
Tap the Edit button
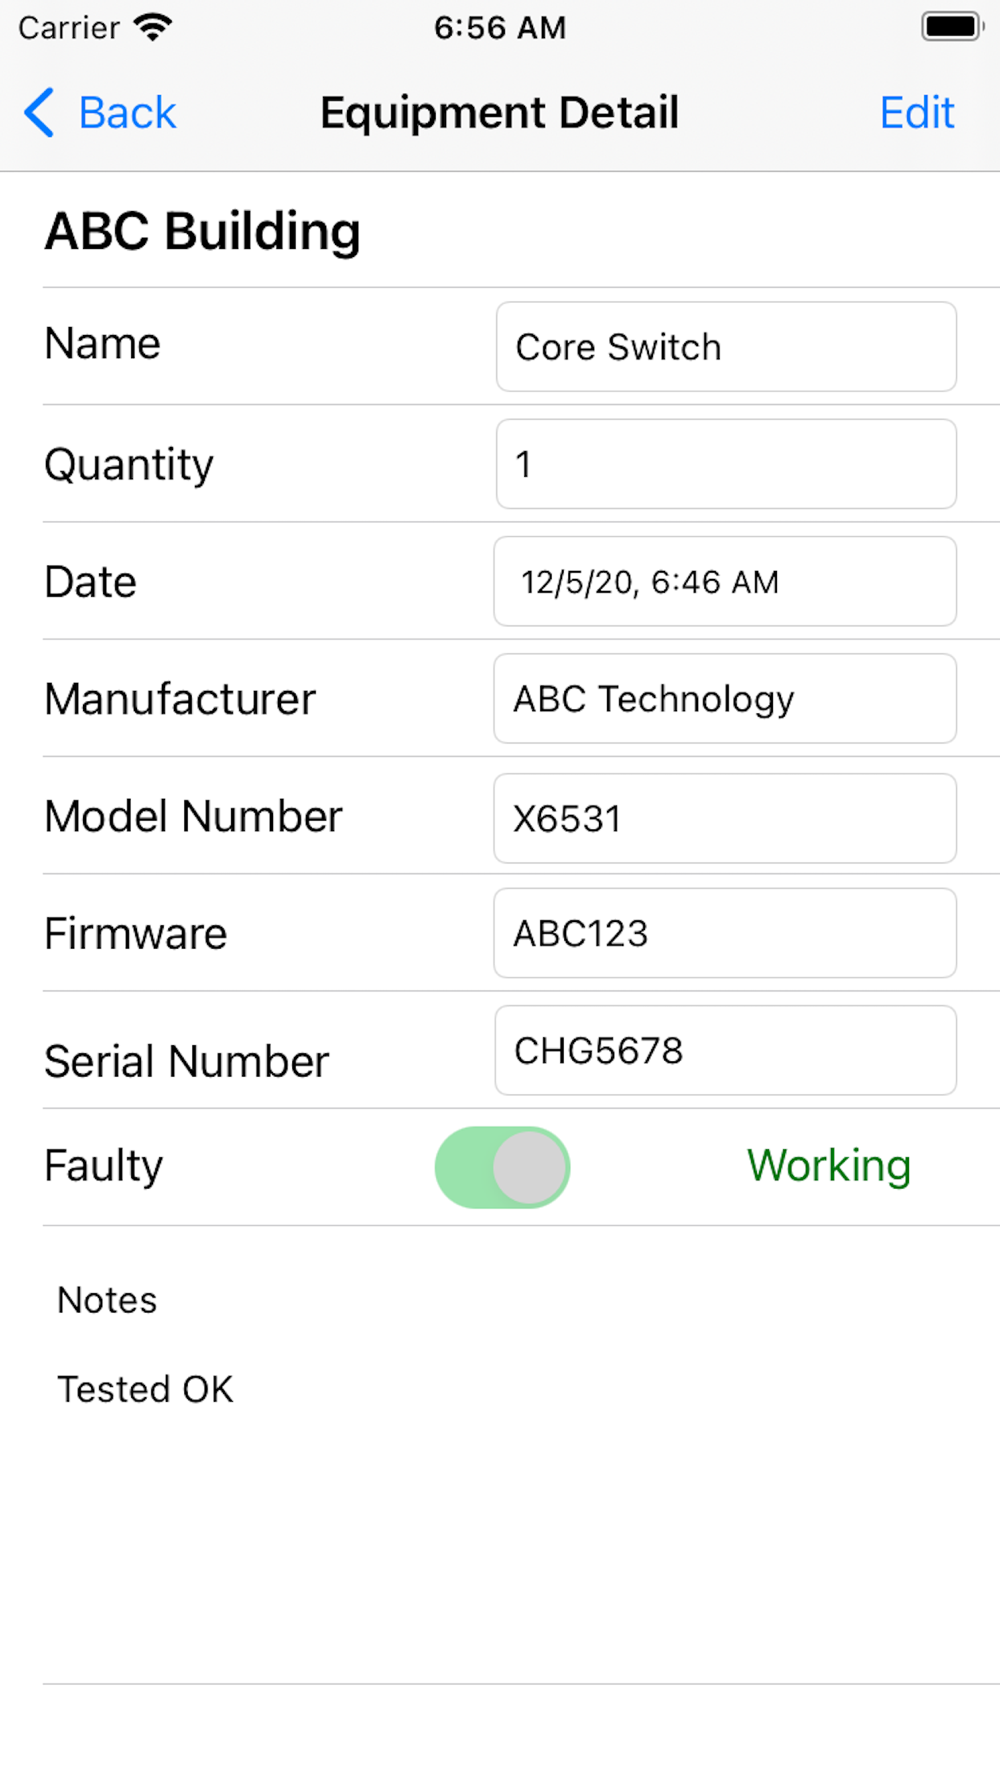click(x=916, y=112)
